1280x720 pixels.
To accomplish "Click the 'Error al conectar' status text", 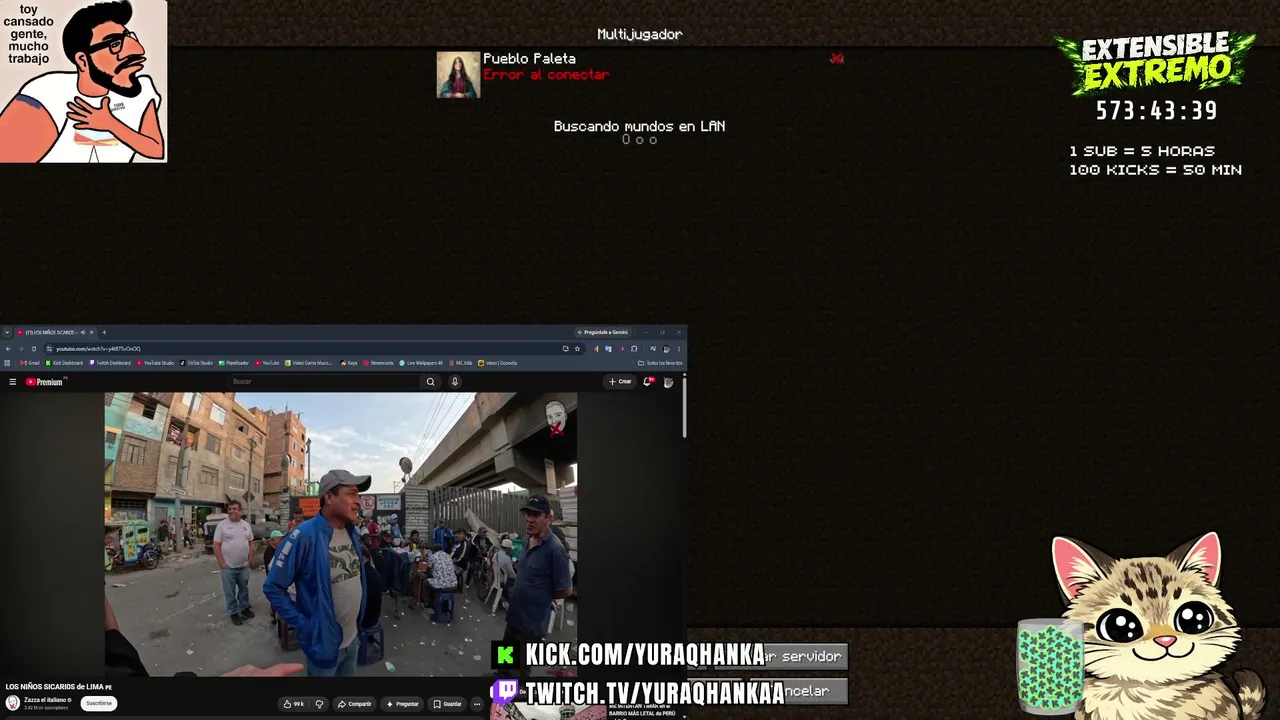I will pos(546,75).
